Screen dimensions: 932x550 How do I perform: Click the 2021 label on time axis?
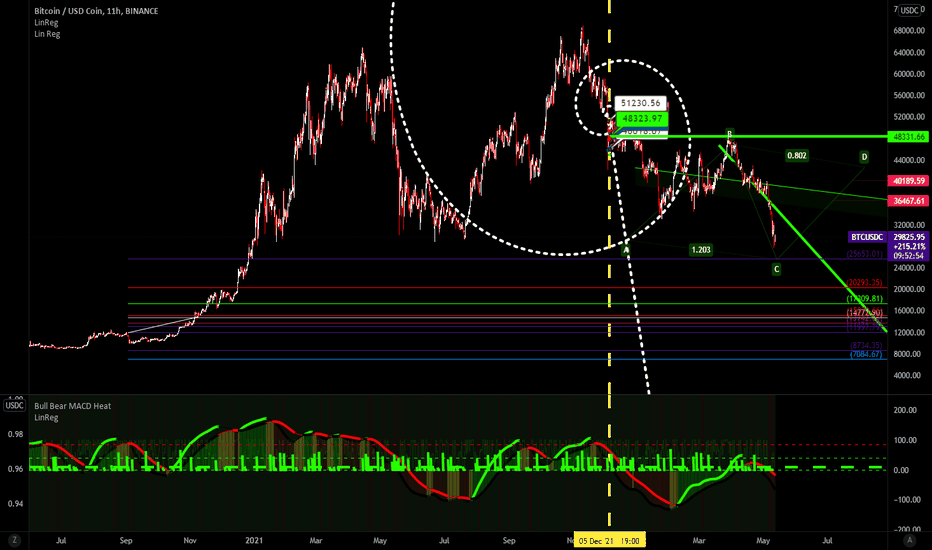(x=254, y=540)
